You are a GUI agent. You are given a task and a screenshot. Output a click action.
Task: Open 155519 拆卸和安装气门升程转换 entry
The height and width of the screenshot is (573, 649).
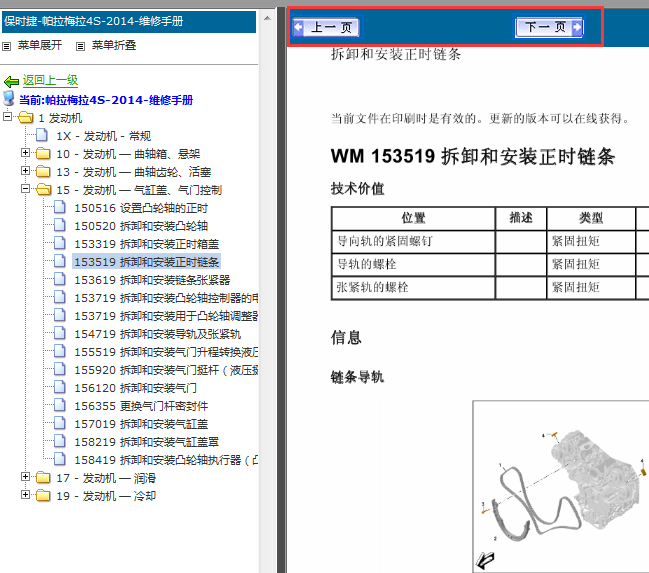[166, 352]
